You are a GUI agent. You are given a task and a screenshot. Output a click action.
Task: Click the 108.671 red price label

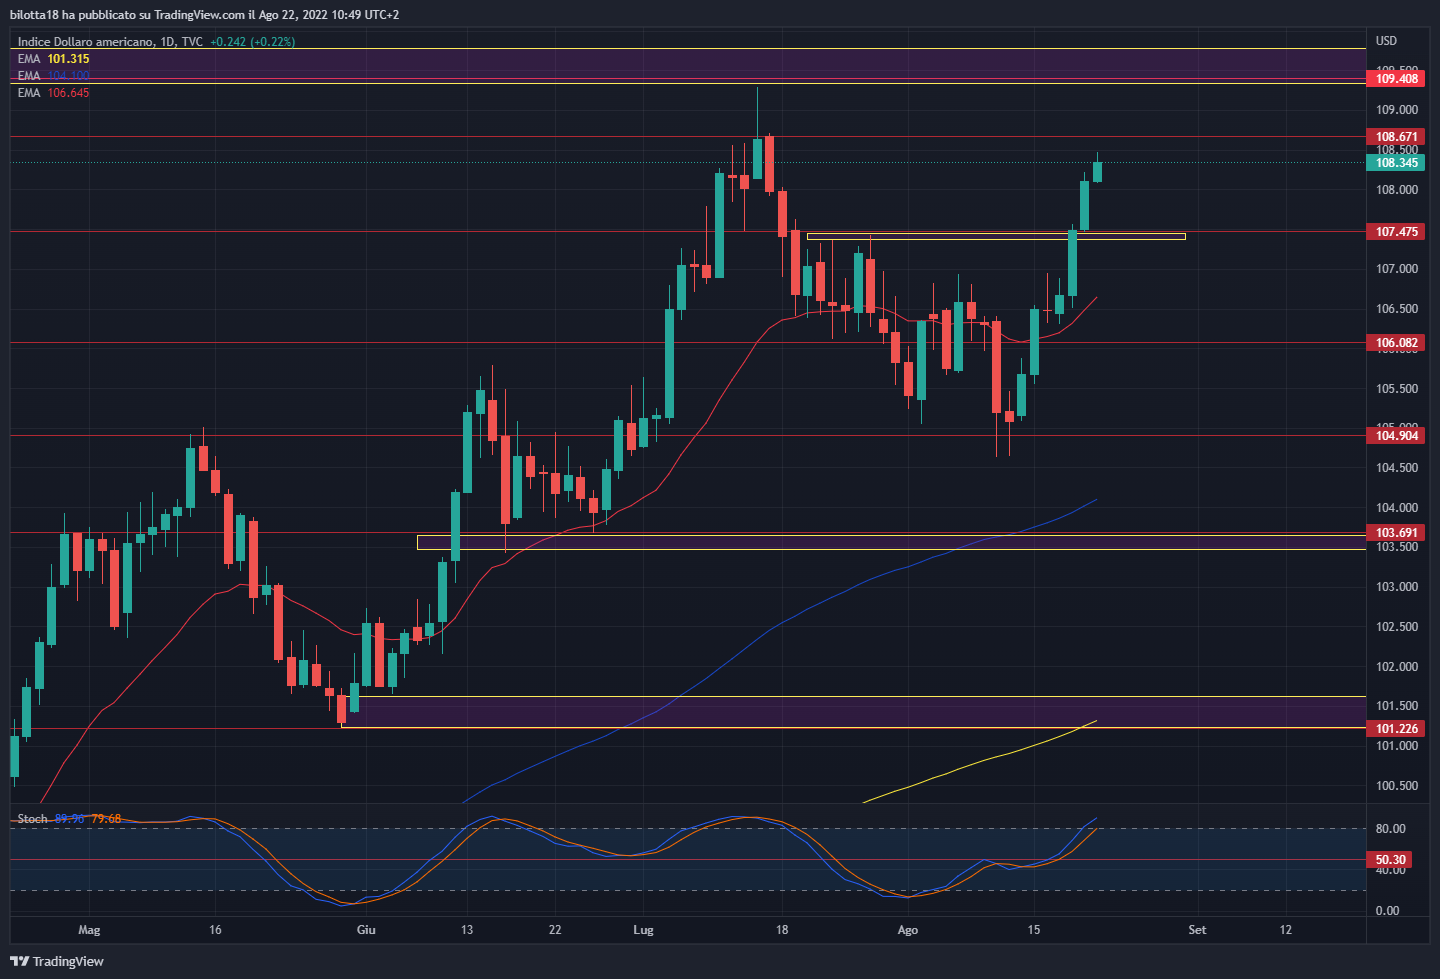1396,137
